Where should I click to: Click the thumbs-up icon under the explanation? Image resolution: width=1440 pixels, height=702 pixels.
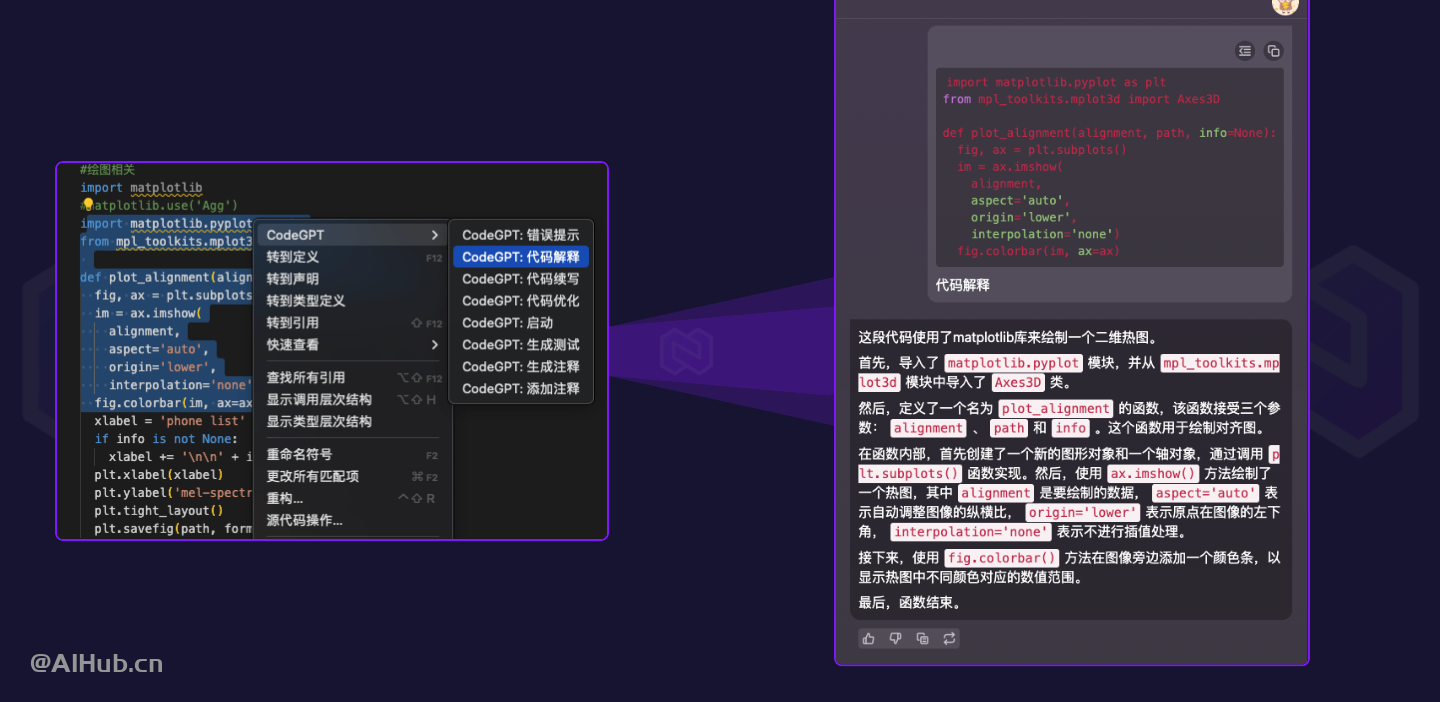coord(868,638)
